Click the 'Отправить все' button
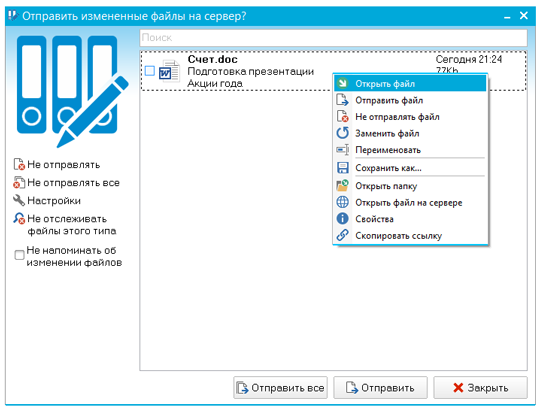This screenshot has height=409, width=540. coord(280,388)
